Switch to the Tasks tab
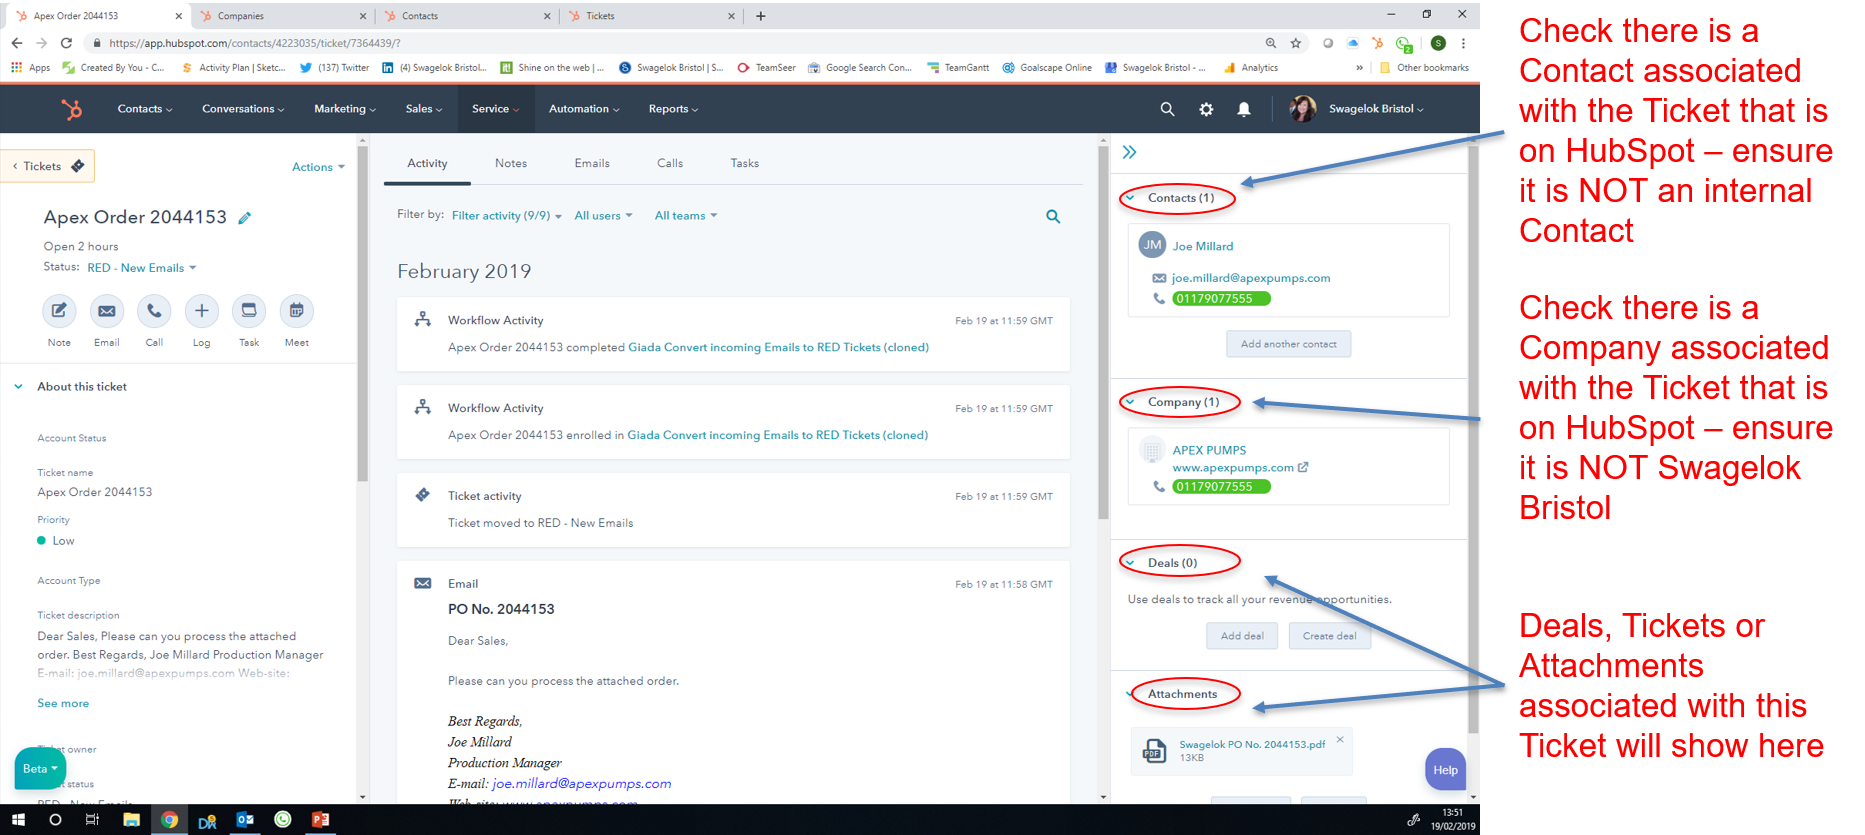 click(745, 163)
